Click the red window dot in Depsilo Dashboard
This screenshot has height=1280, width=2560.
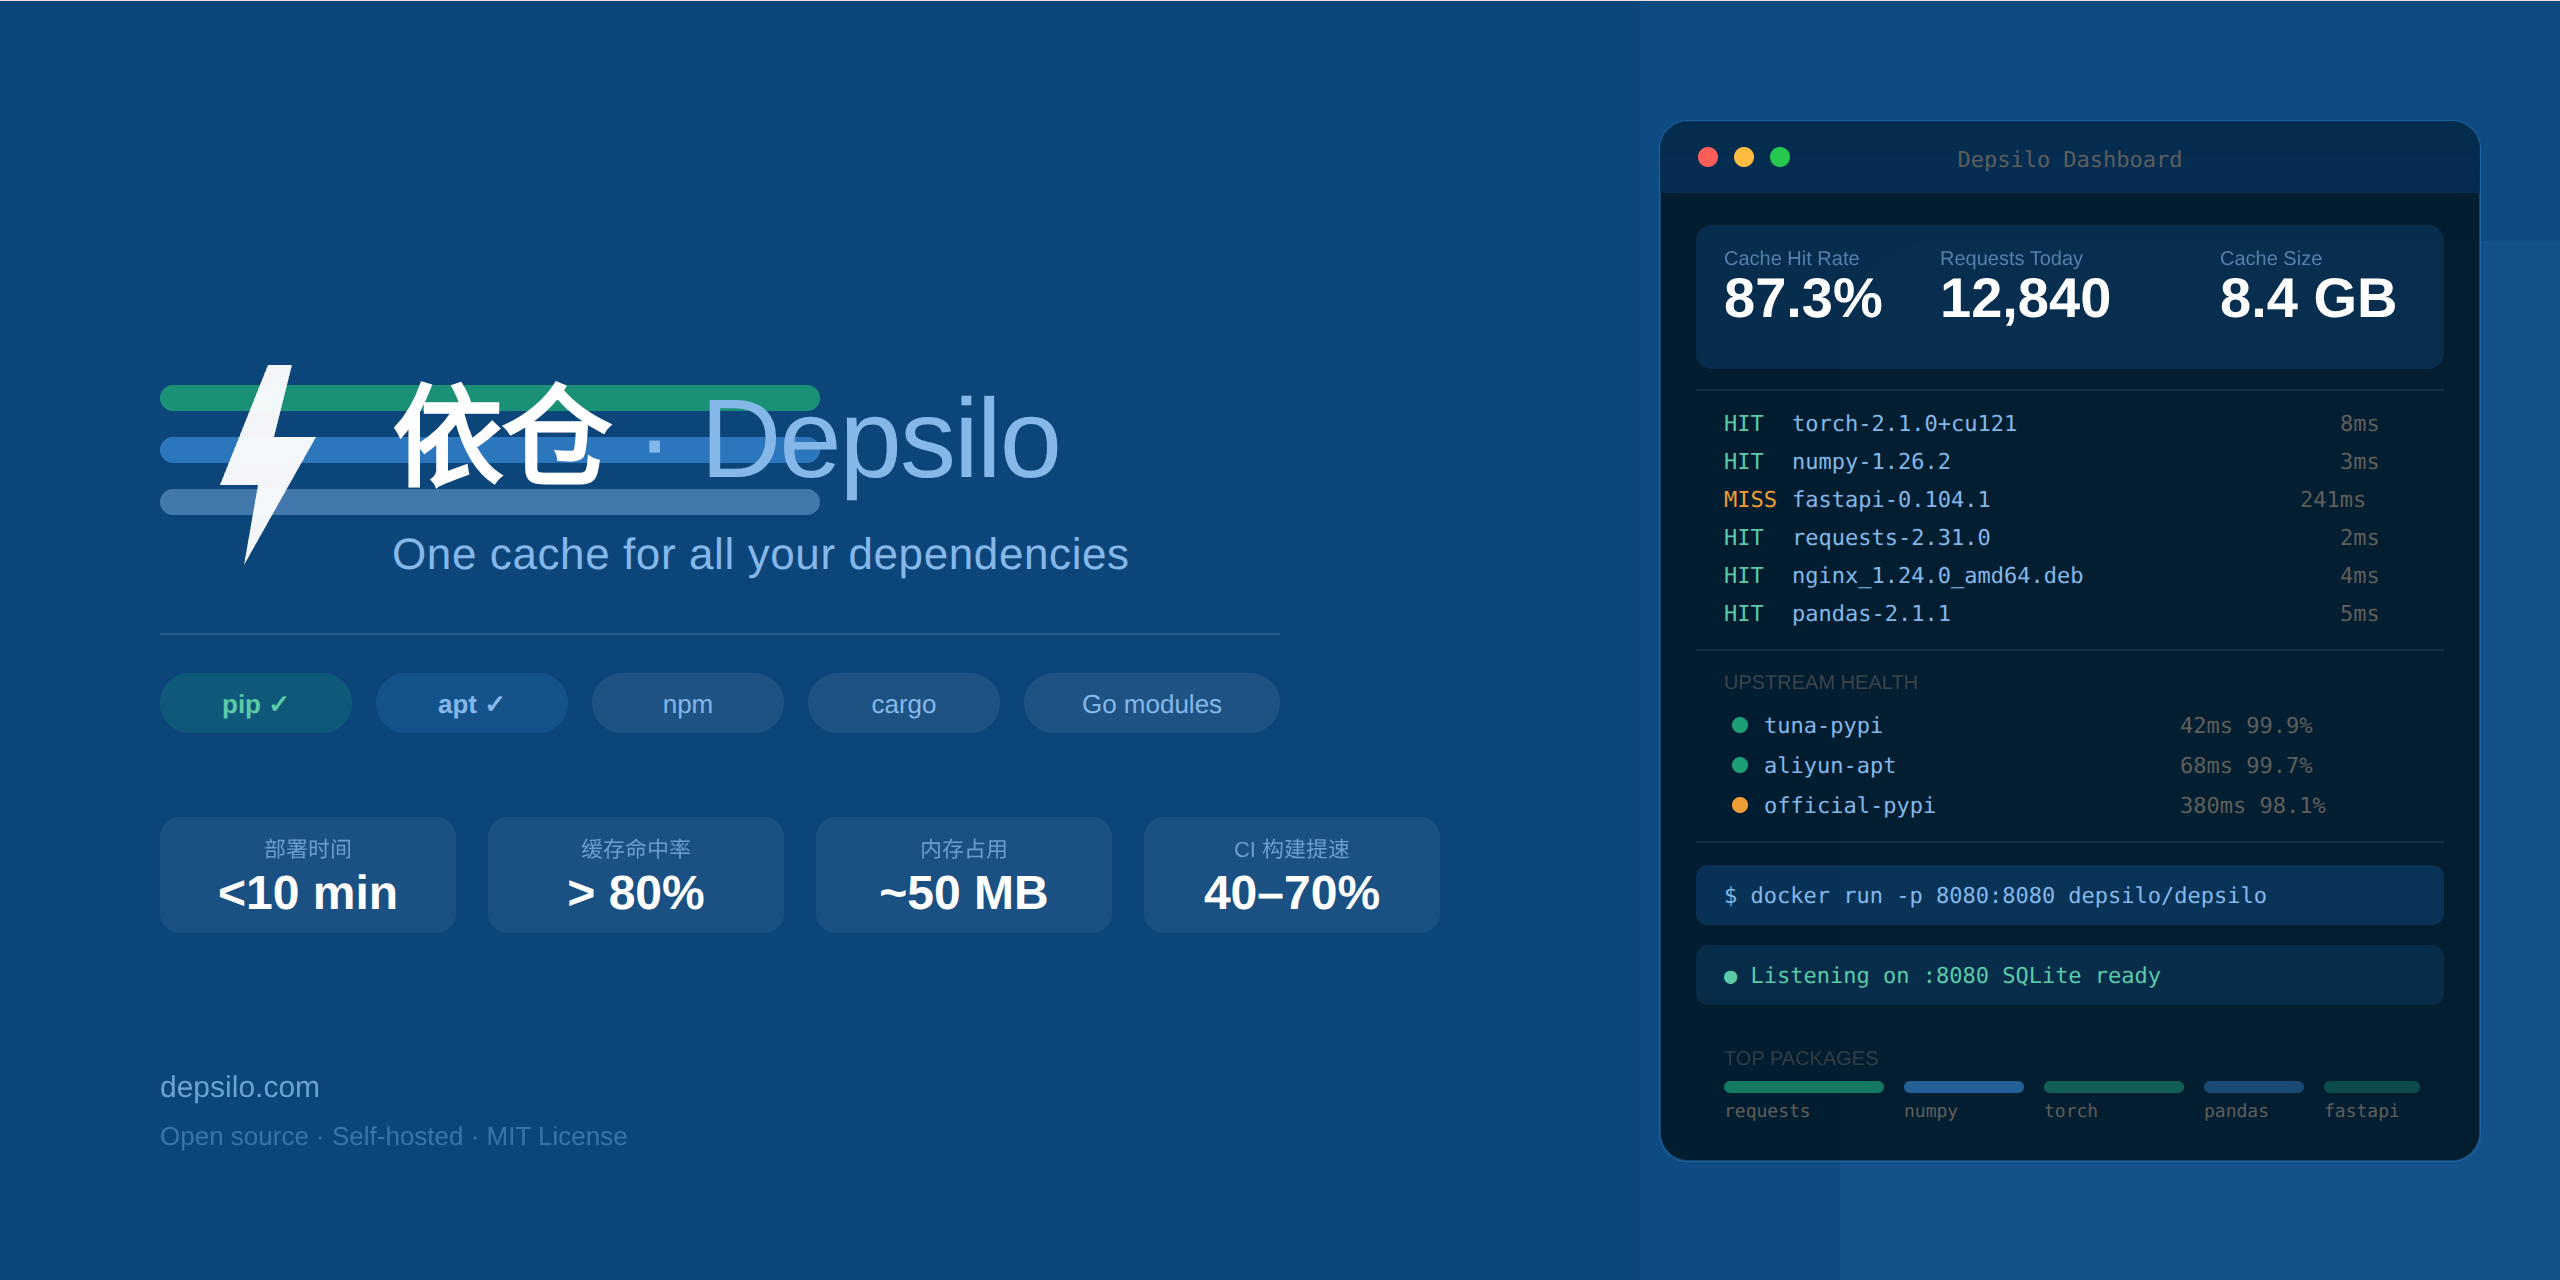1708,157
